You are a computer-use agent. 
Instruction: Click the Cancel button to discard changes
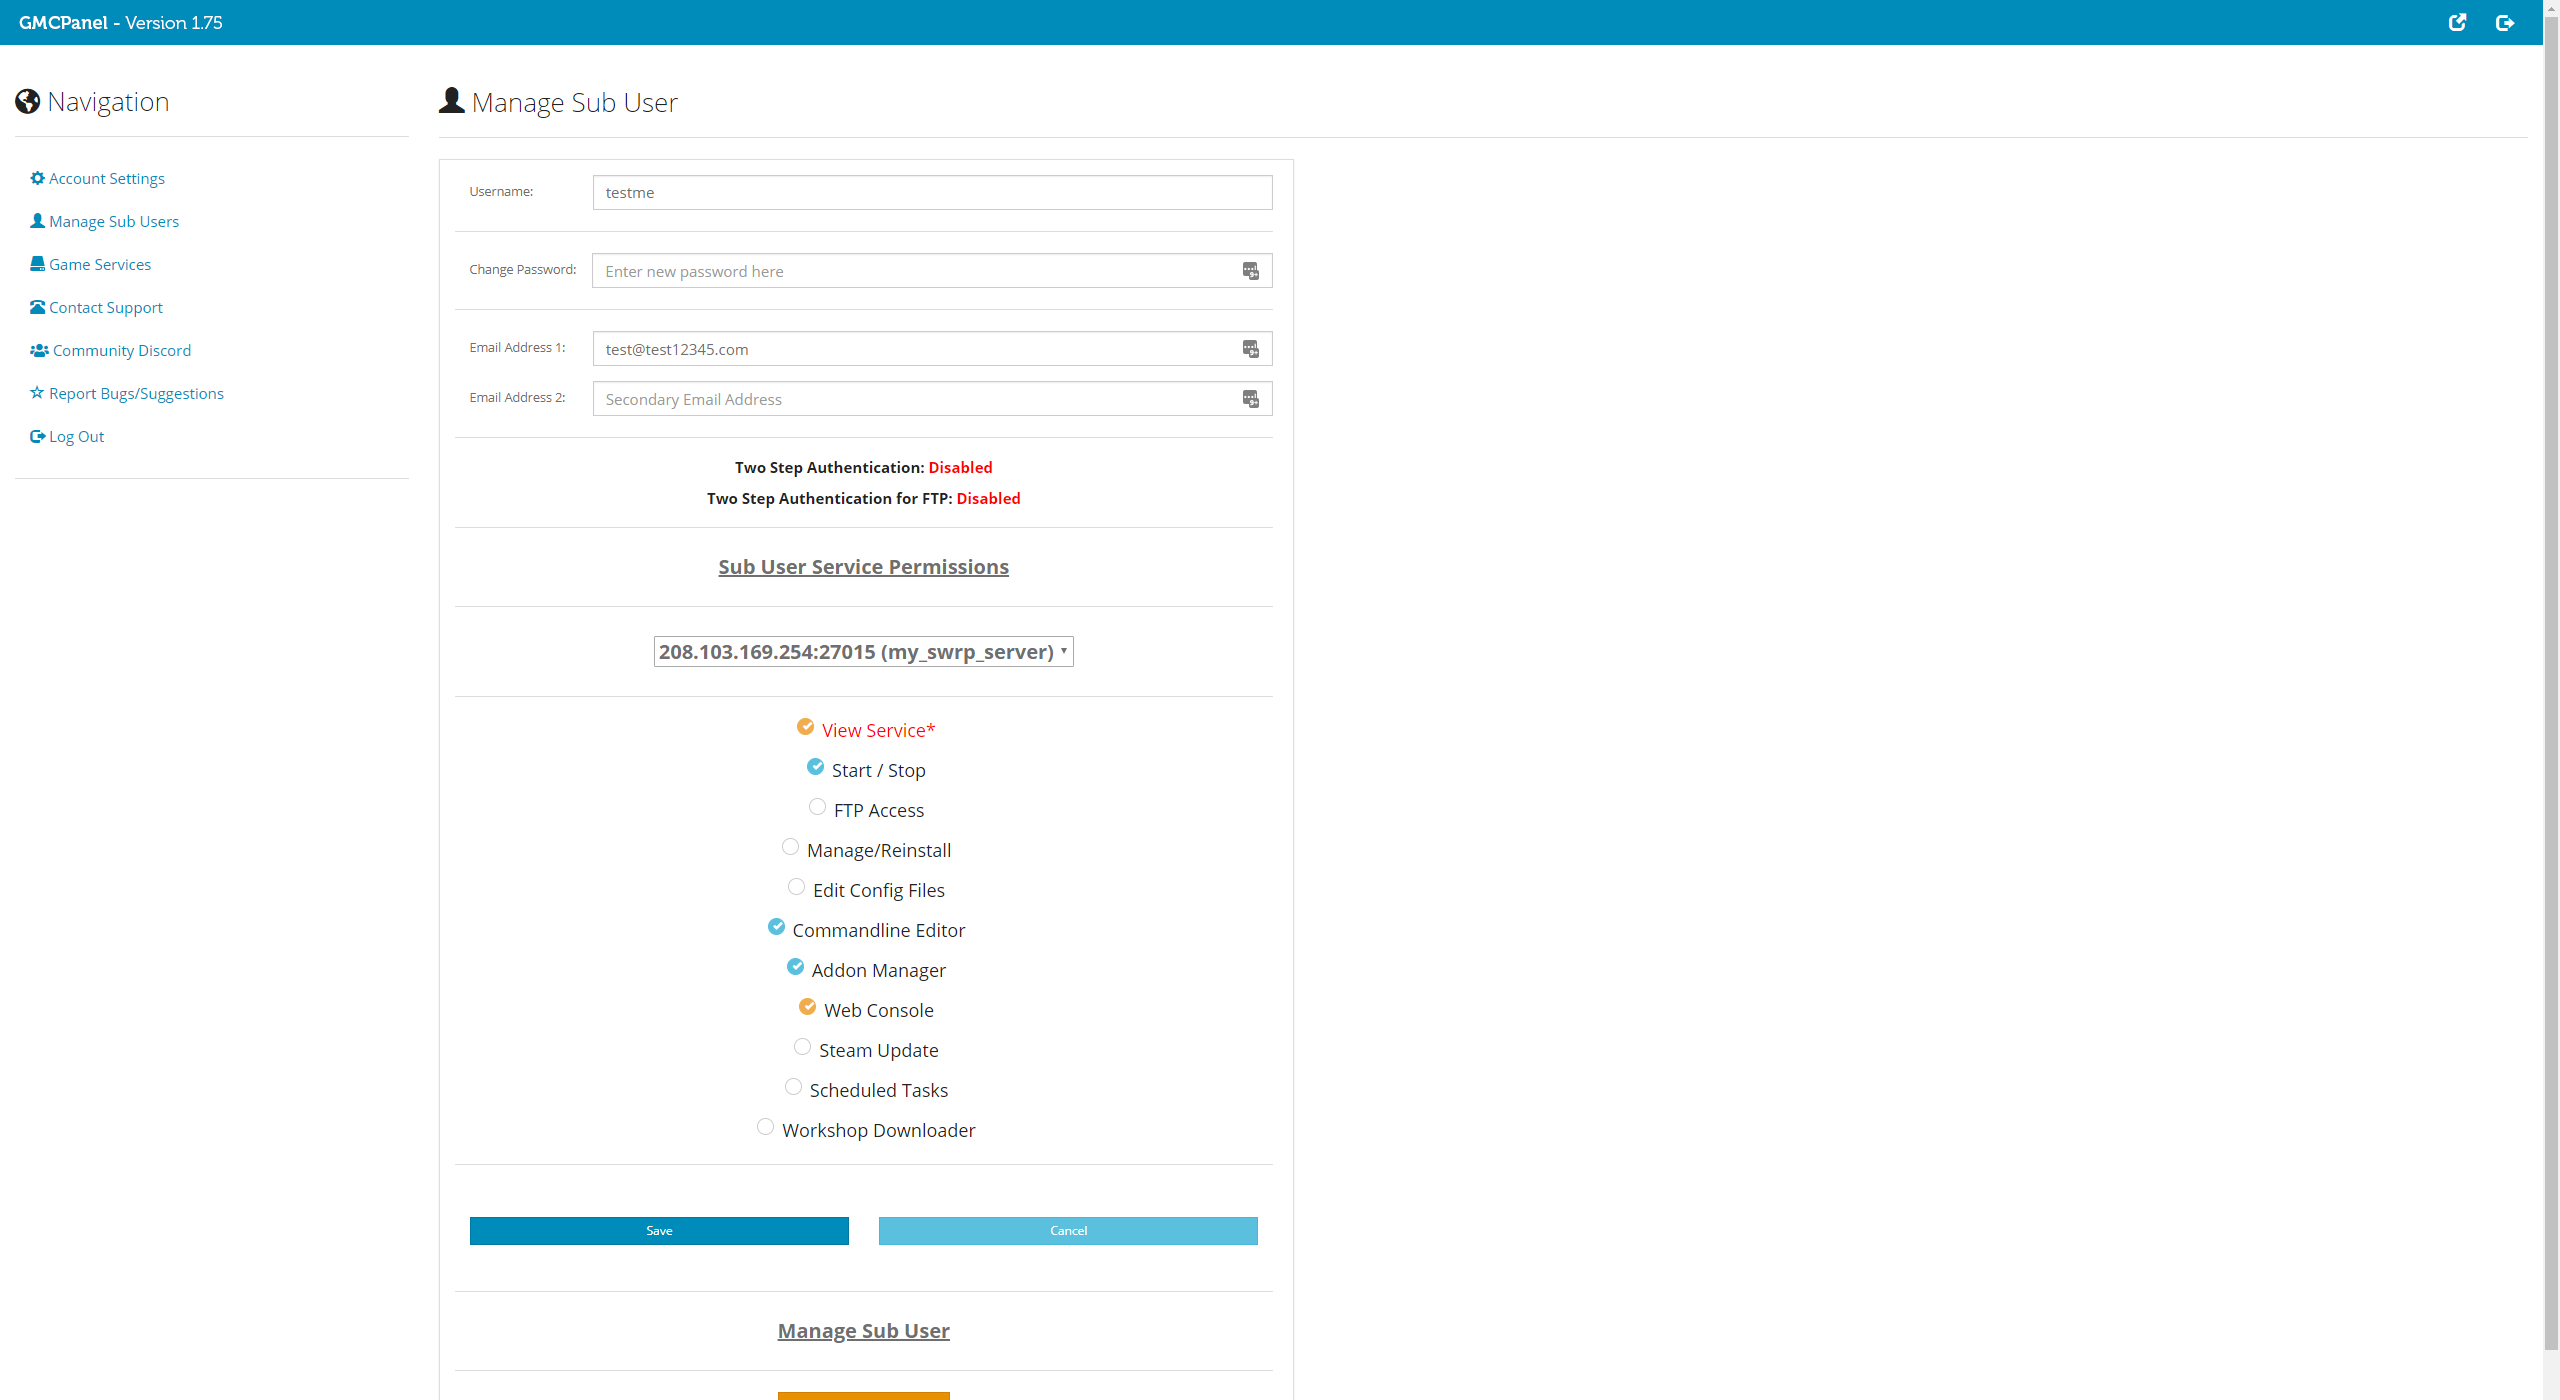pos(1067,1229)
